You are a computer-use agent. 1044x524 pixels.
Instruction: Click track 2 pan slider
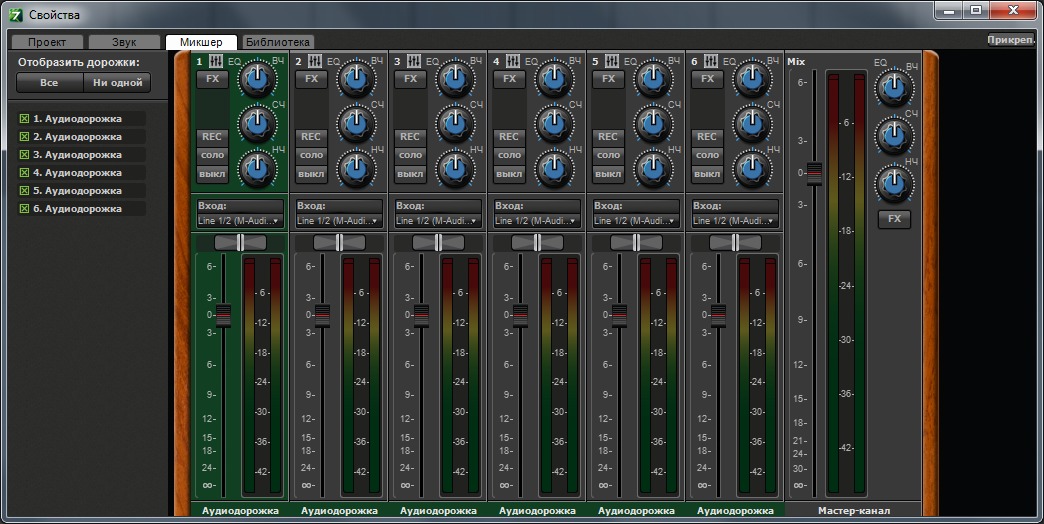pyautogui.click(x=340, y=242)
